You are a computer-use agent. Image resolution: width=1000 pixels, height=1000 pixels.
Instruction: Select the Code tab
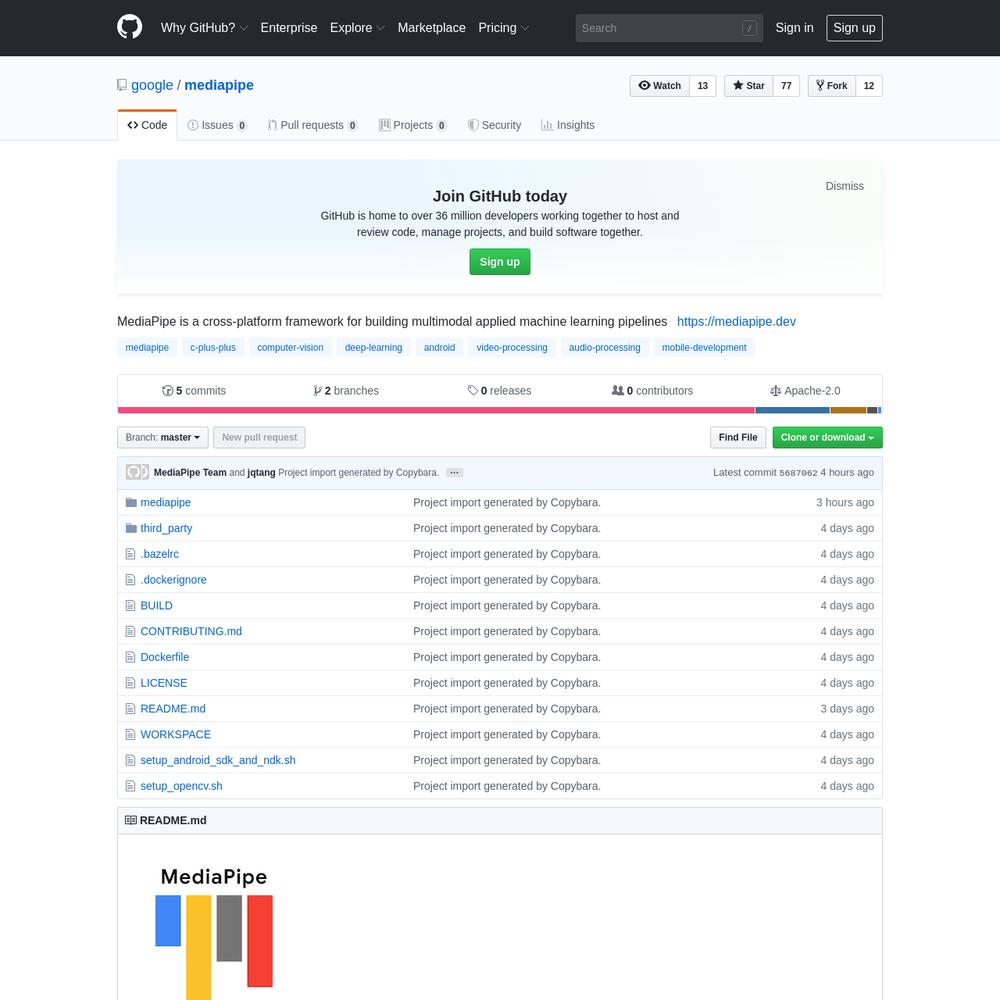147,125
